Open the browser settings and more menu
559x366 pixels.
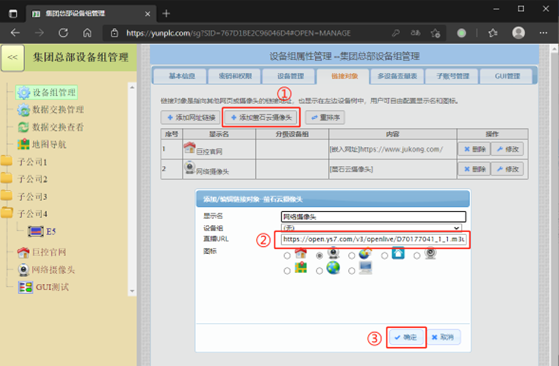543,33
